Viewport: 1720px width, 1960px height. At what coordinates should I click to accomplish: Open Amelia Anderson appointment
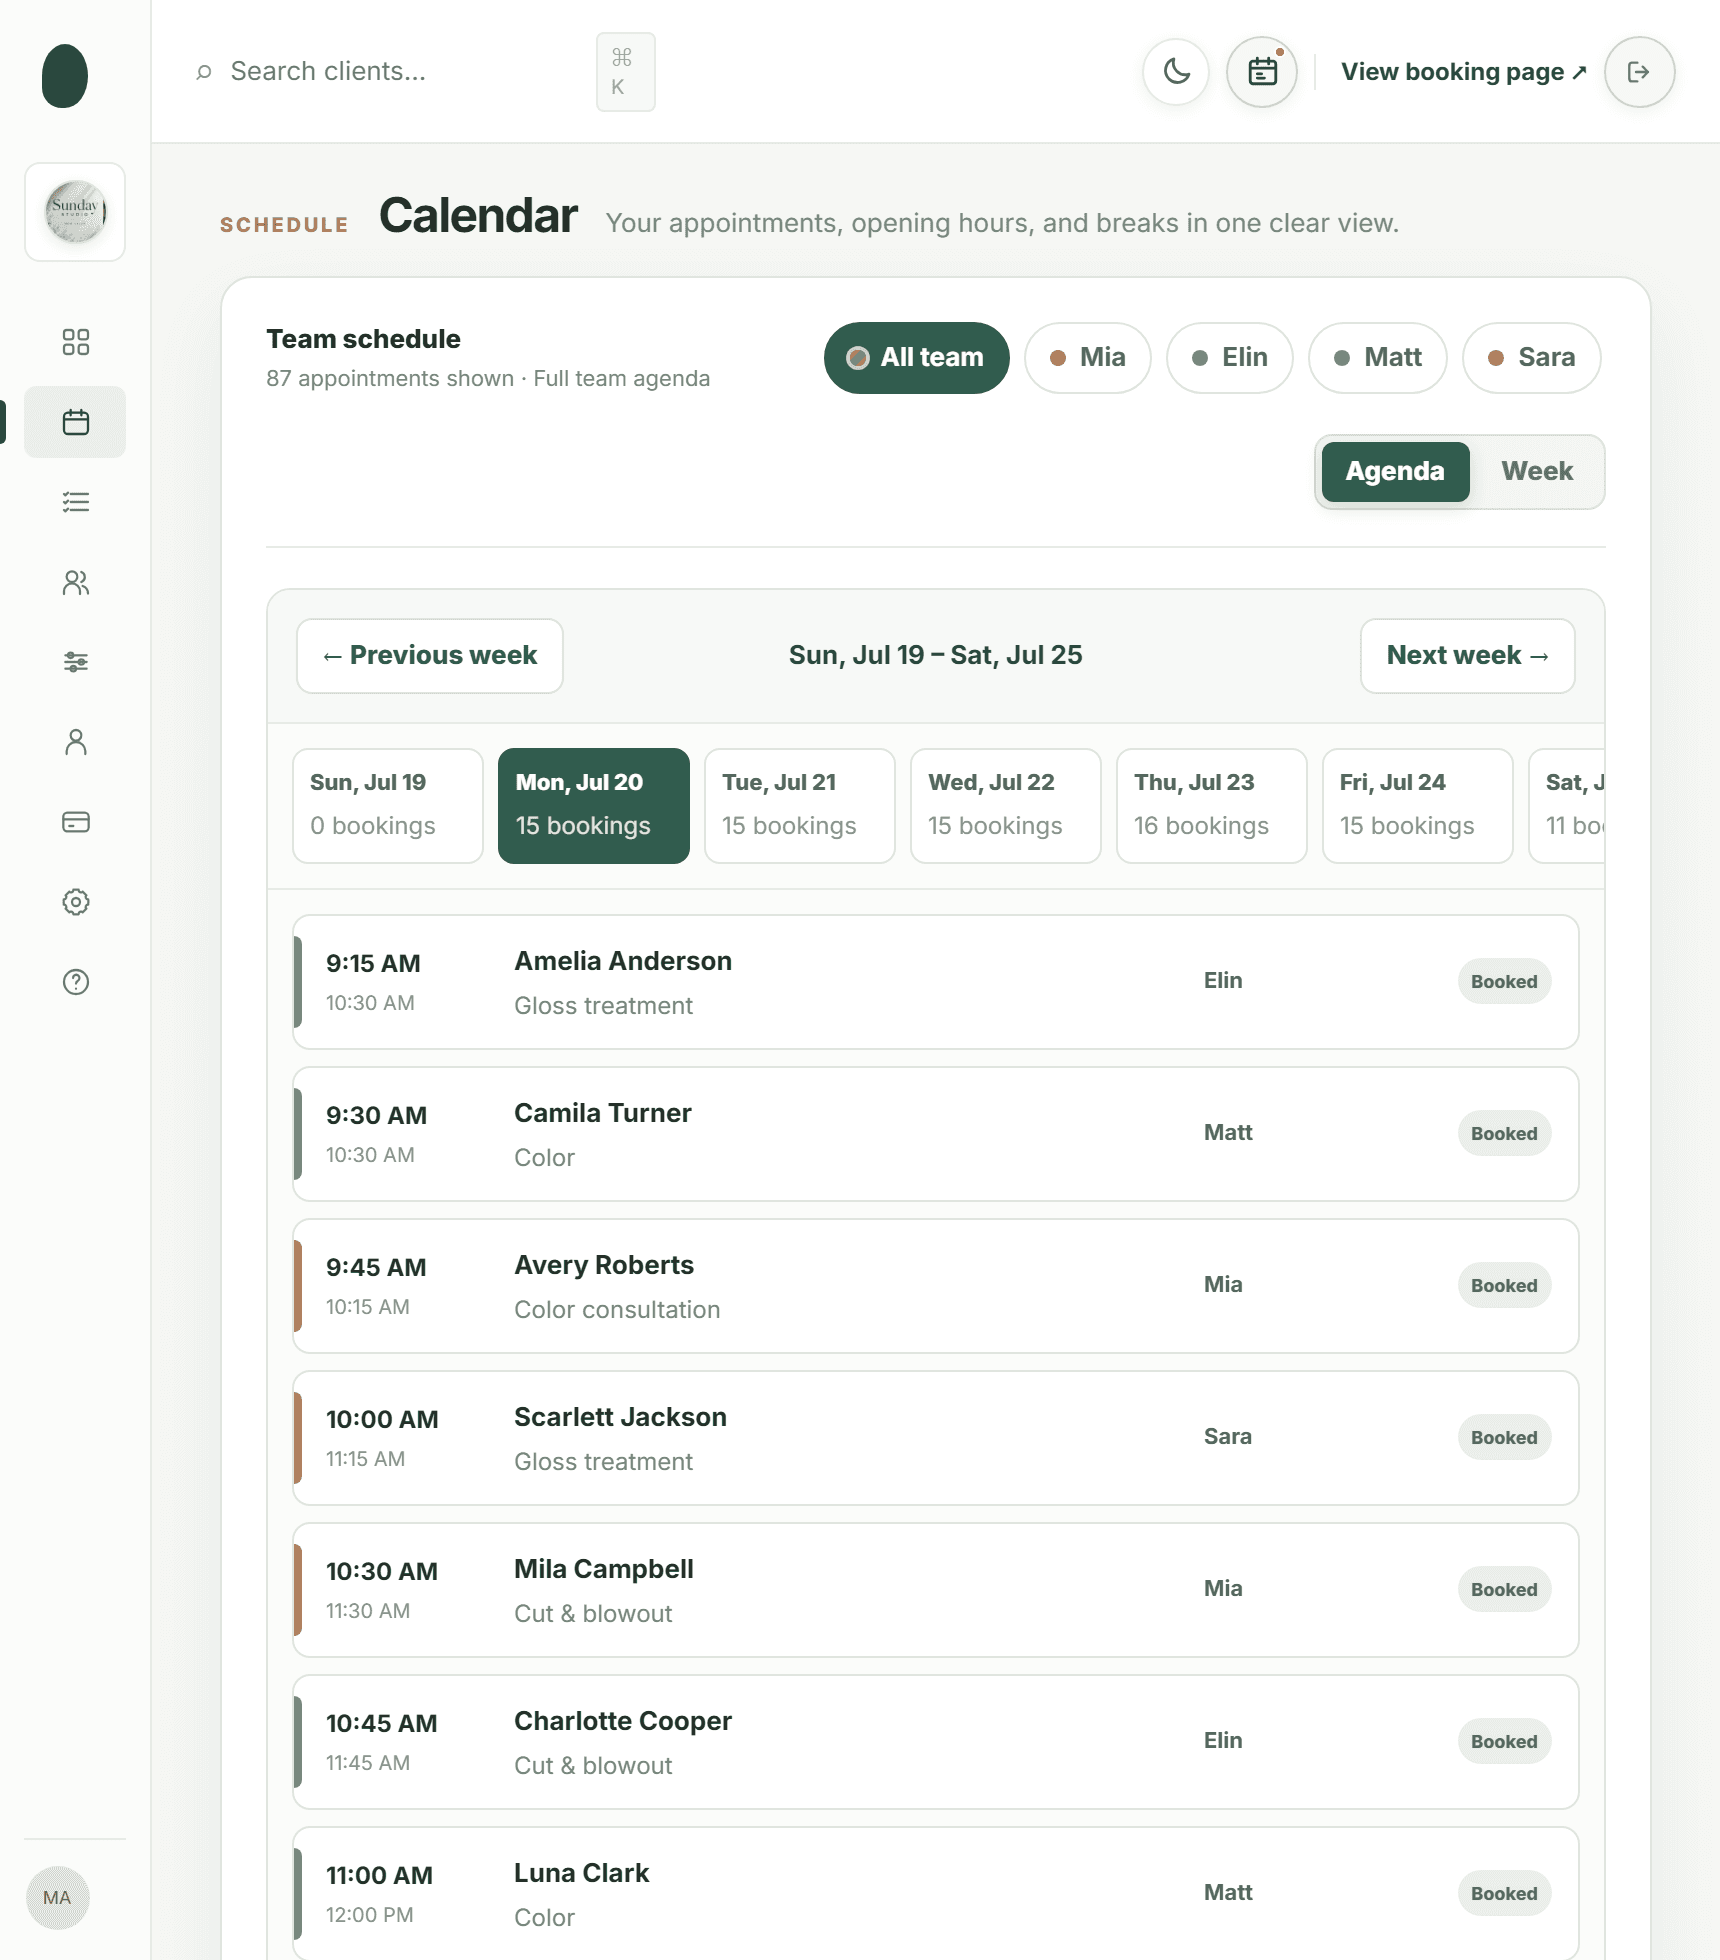(936, 982)
